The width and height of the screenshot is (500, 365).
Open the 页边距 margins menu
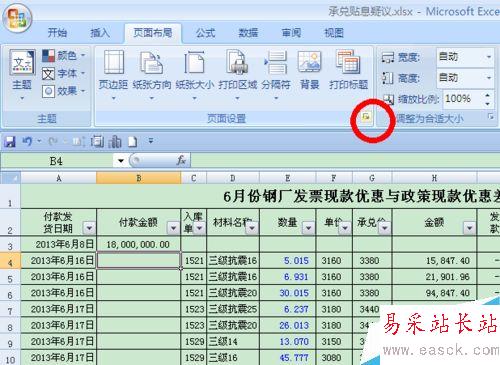(x=113, y=75)
